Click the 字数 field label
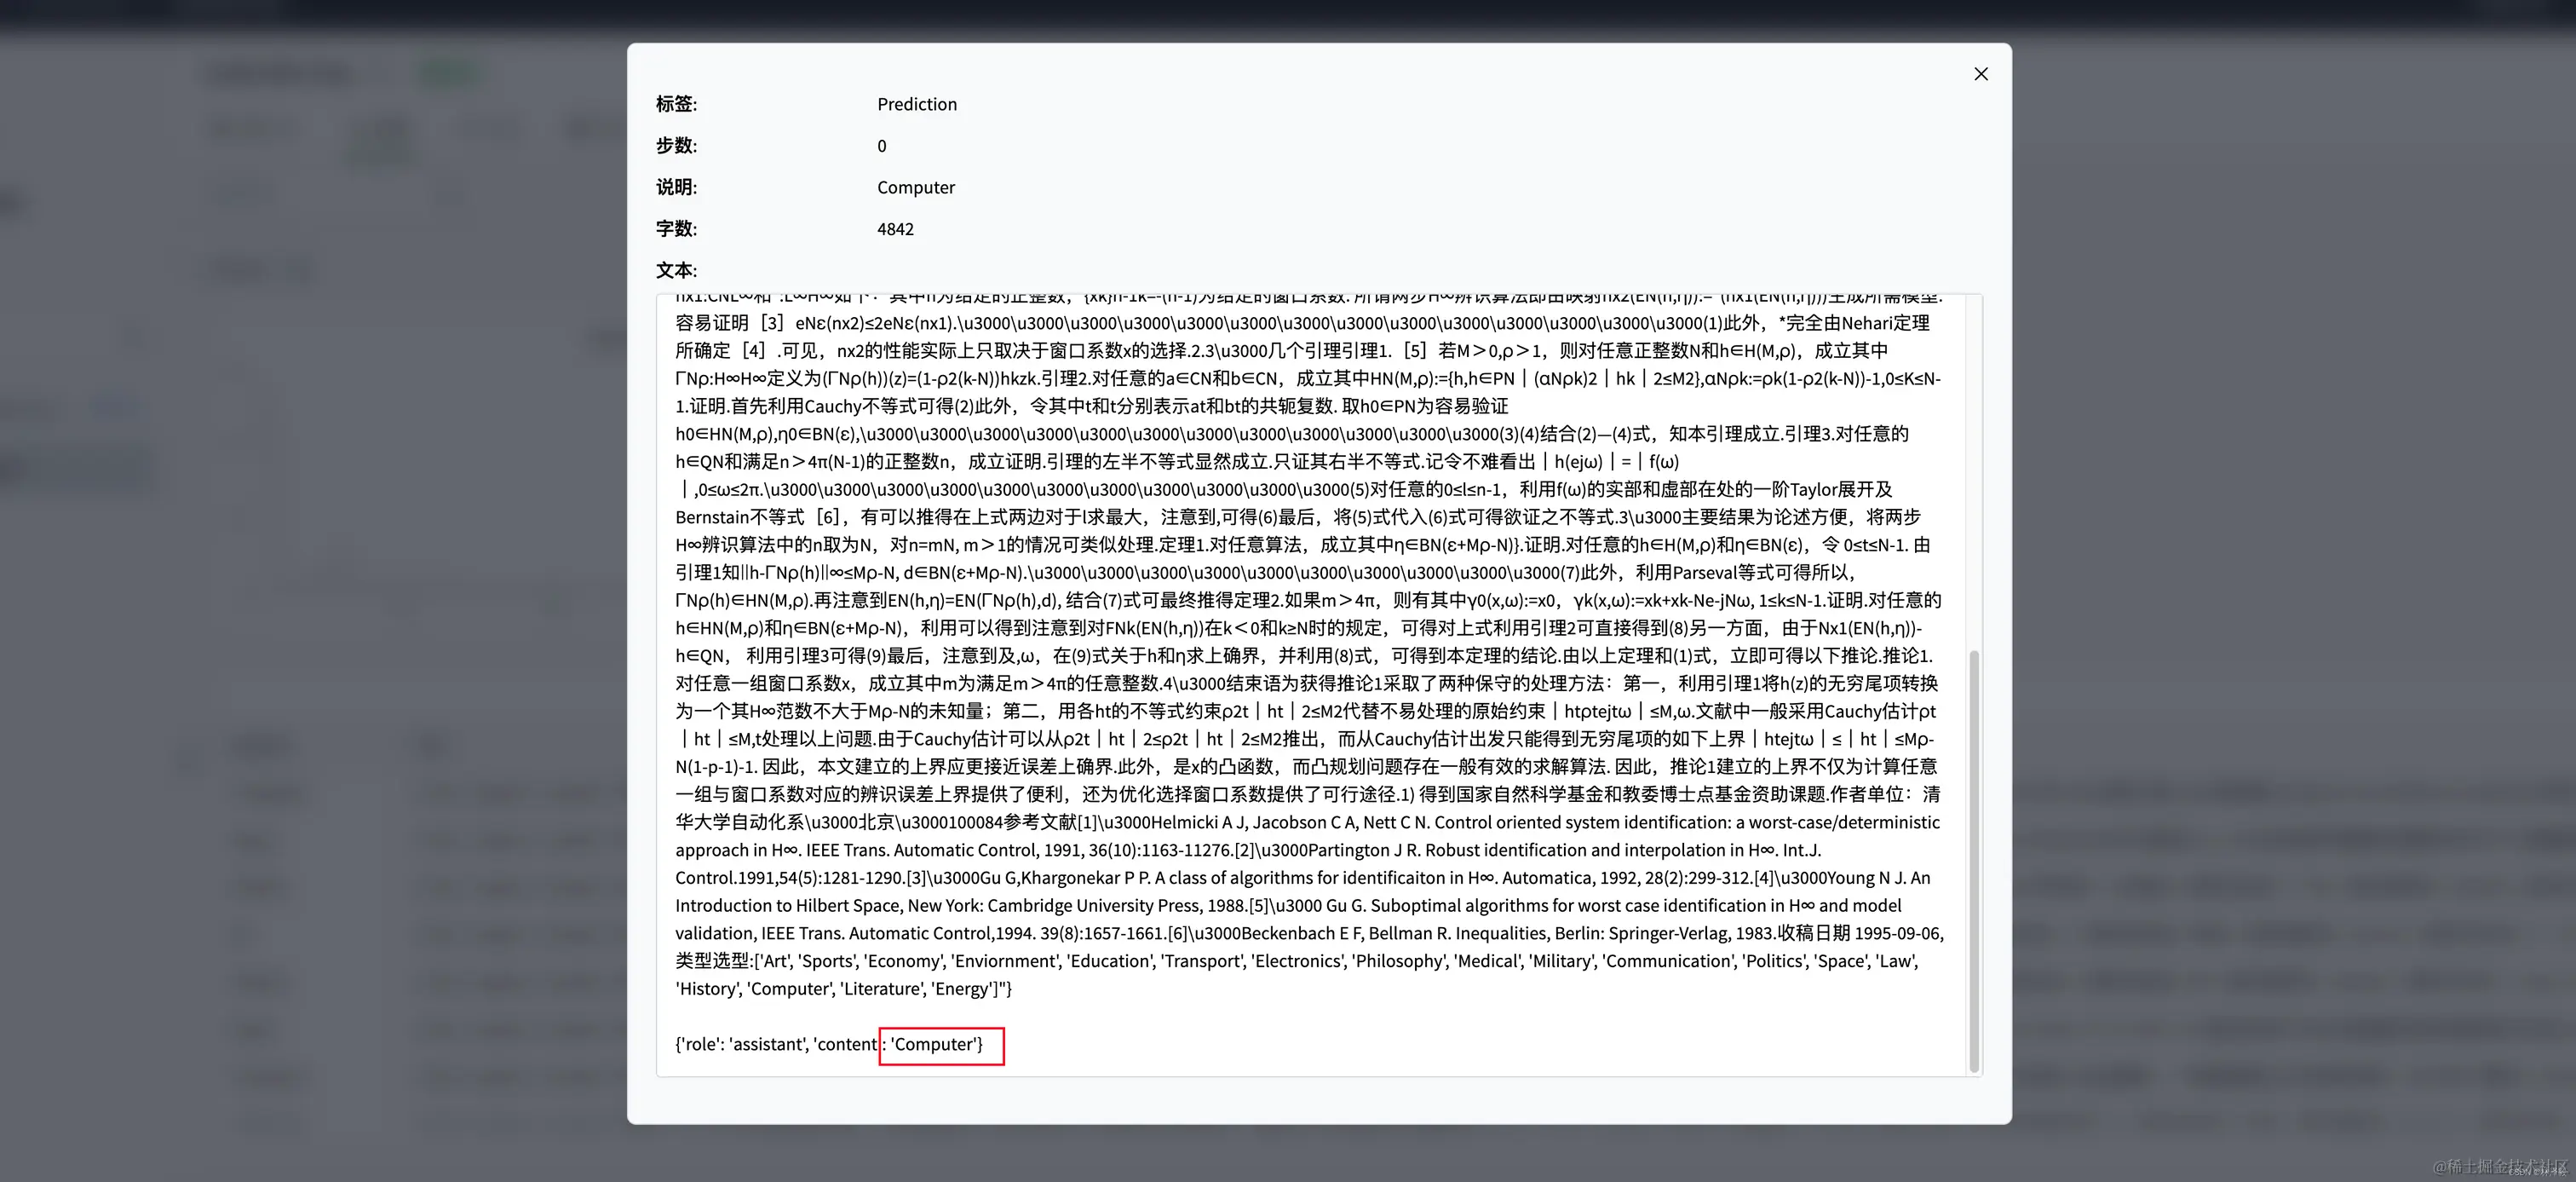This screenshot has height=1182, width=2576. [676, 229]
